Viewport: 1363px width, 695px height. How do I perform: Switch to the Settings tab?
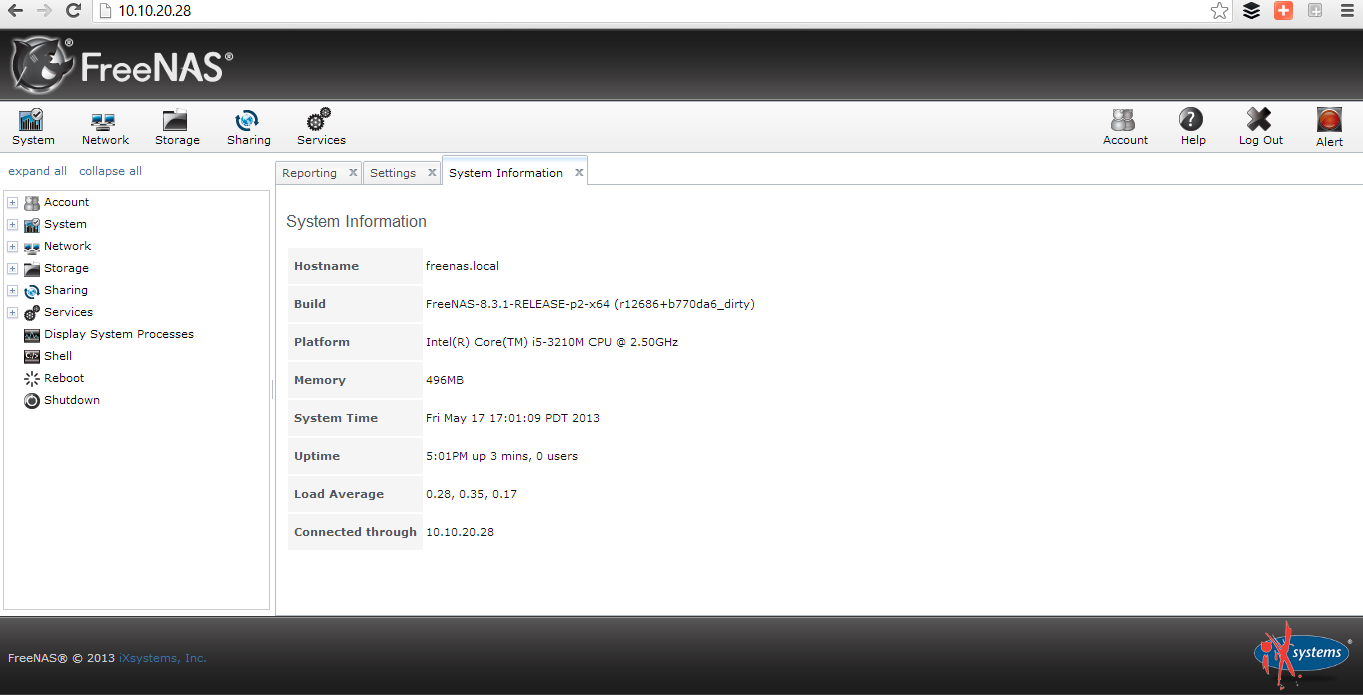pos(393,172)
